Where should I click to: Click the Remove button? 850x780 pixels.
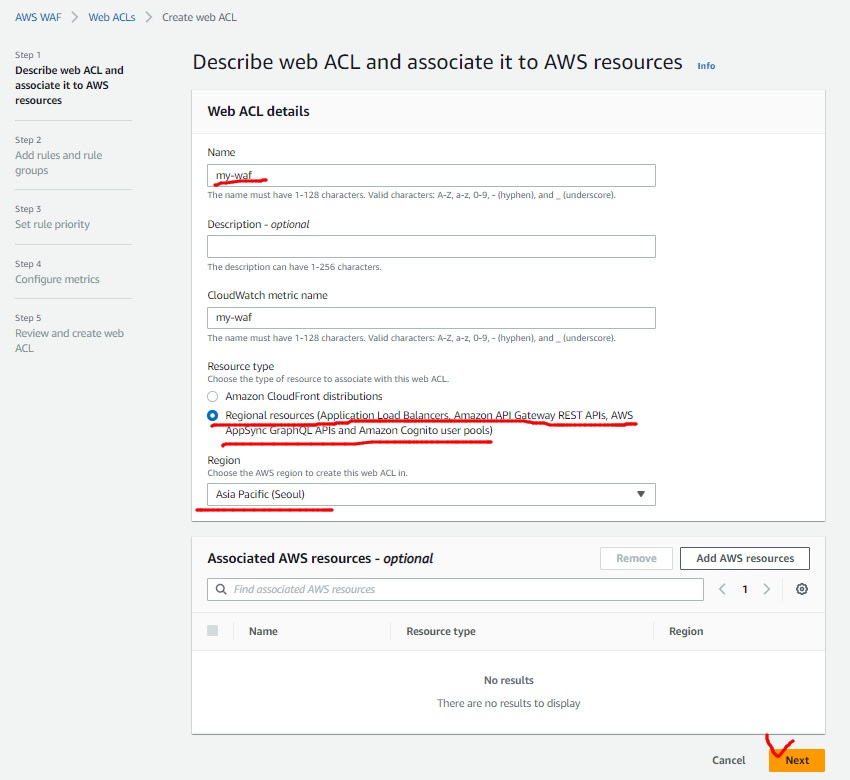[x=636, y=558]
